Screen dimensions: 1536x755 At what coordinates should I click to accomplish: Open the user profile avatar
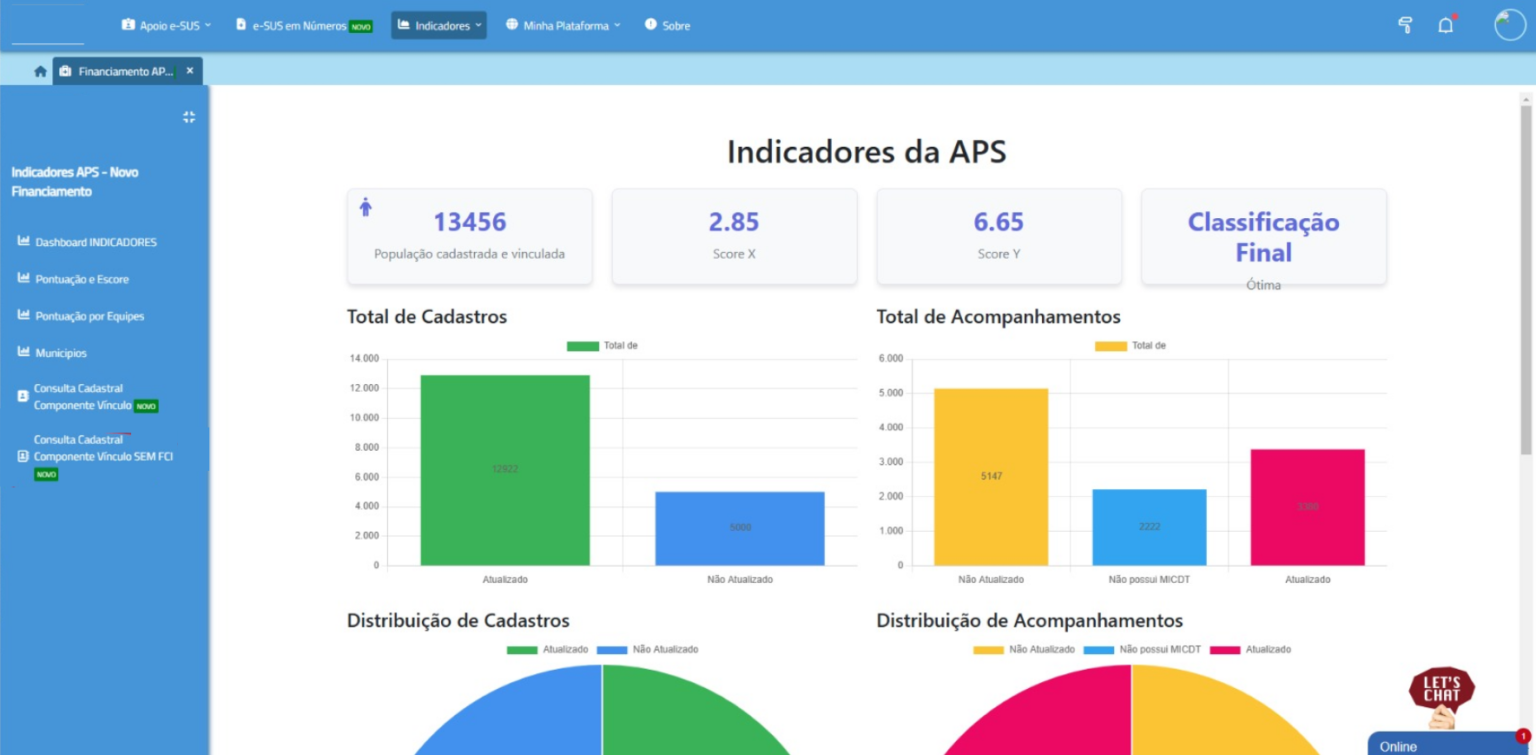[1508, 25]
